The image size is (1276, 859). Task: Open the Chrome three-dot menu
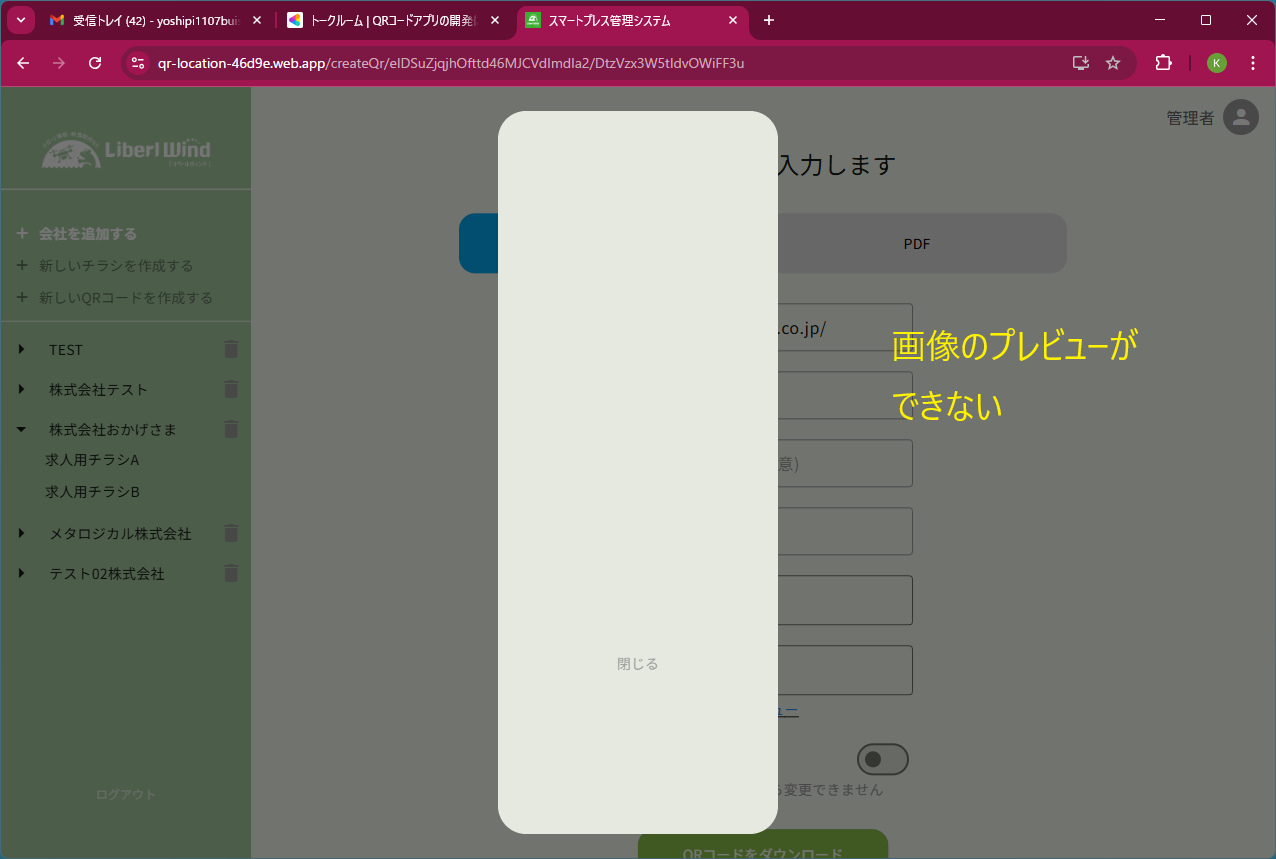1253,63
